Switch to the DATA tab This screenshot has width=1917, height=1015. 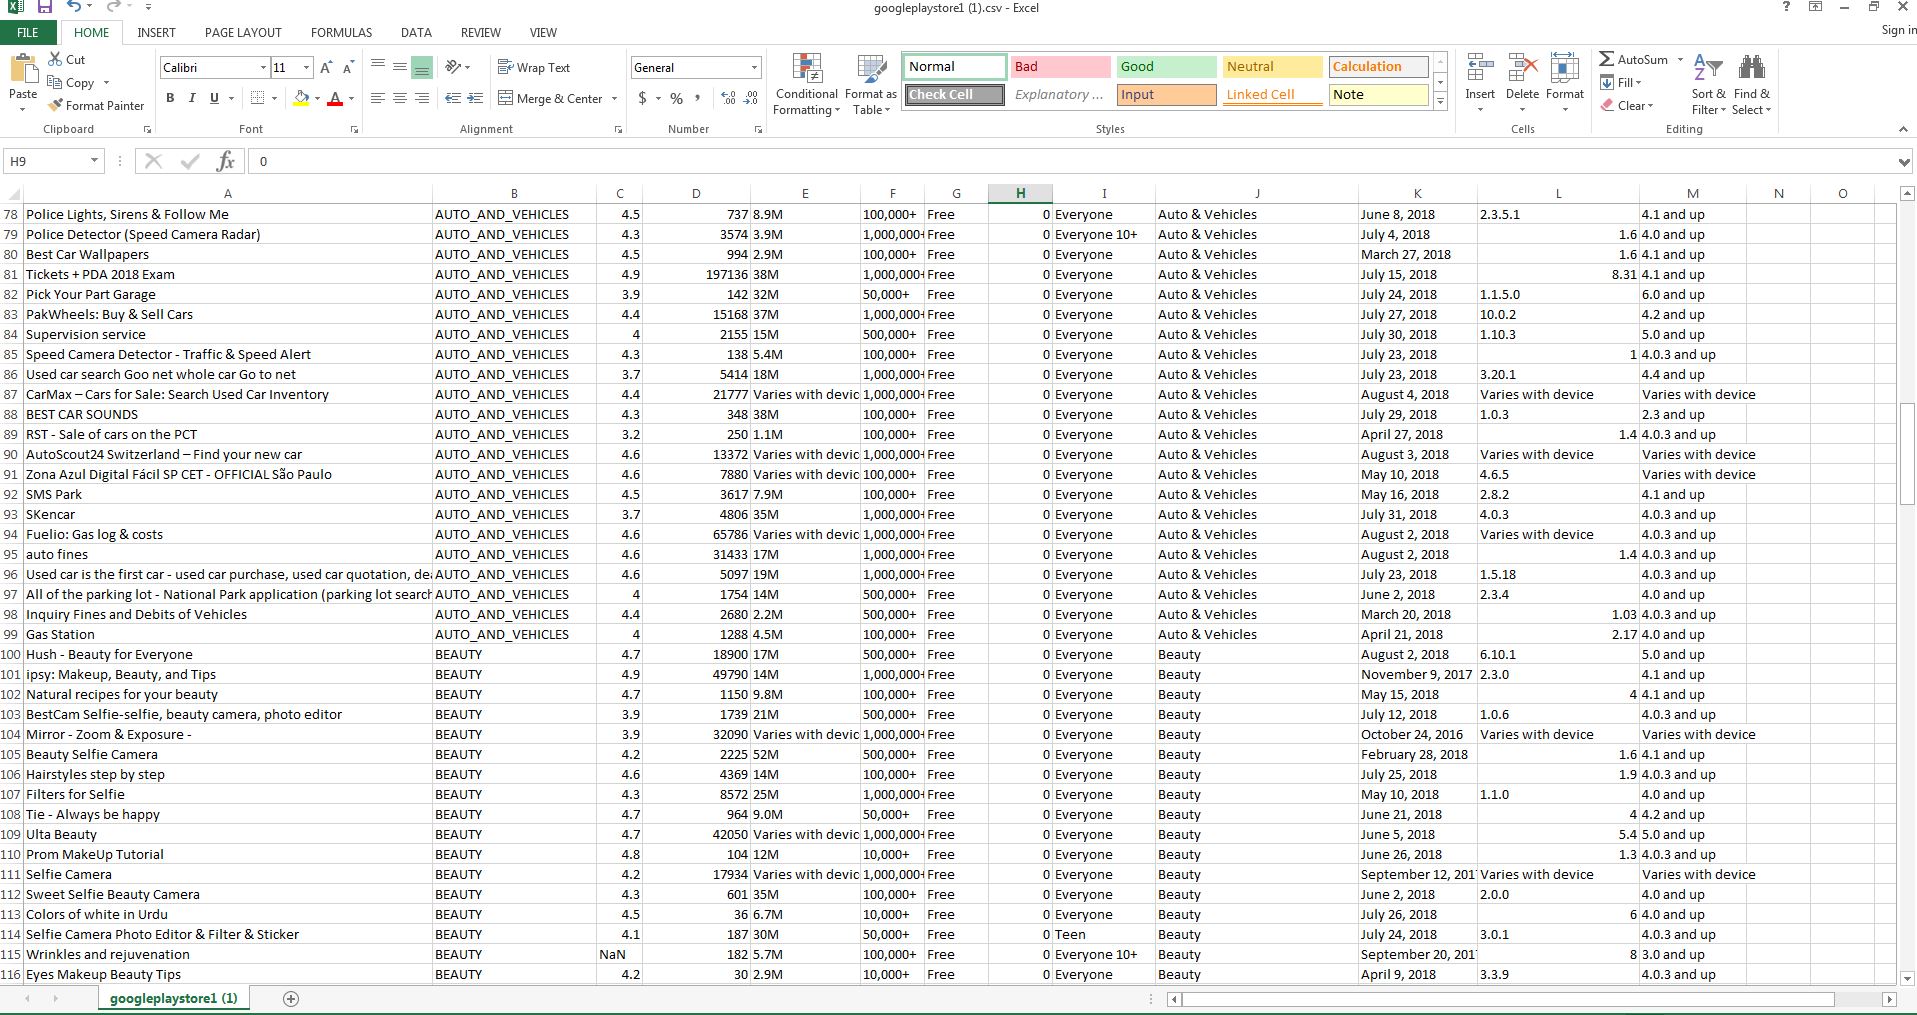pos(416,32)
